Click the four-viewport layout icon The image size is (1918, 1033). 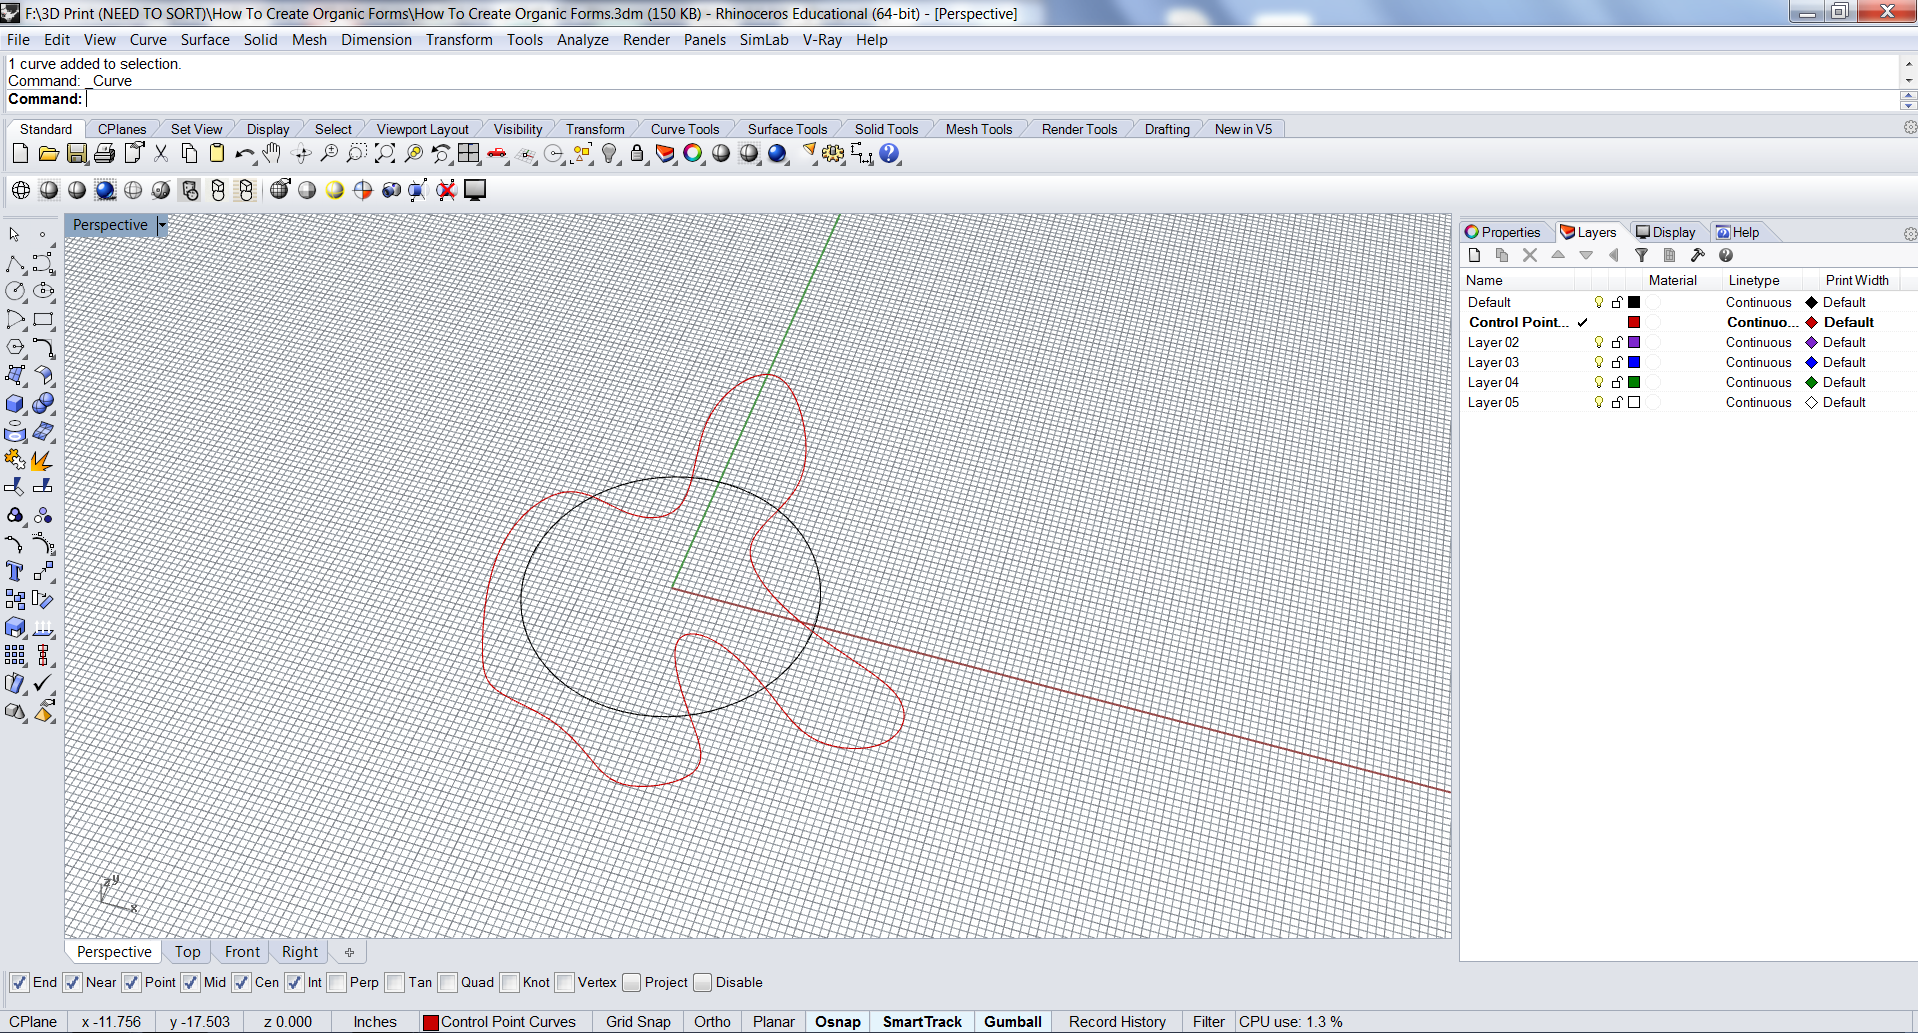click(x=469, y=154)
